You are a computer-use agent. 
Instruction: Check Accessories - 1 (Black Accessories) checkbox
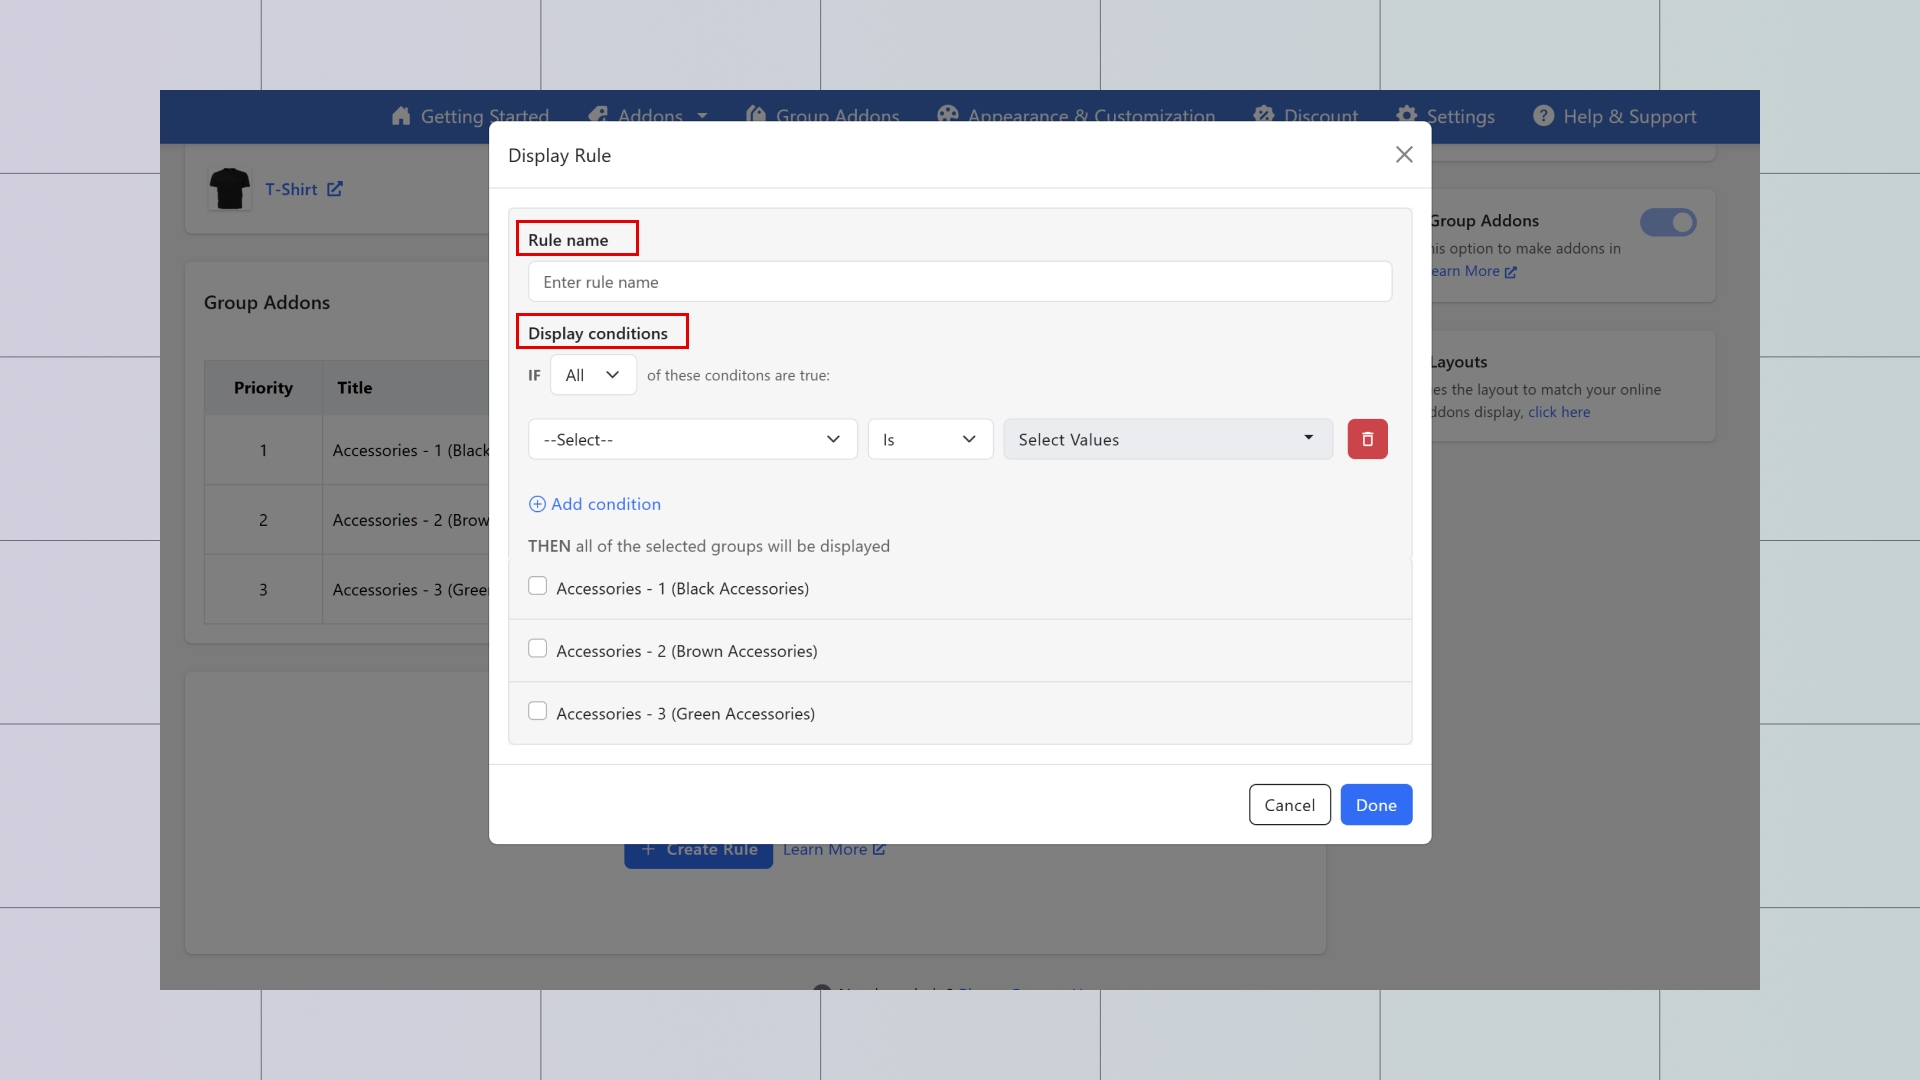(x=538, y=587)
